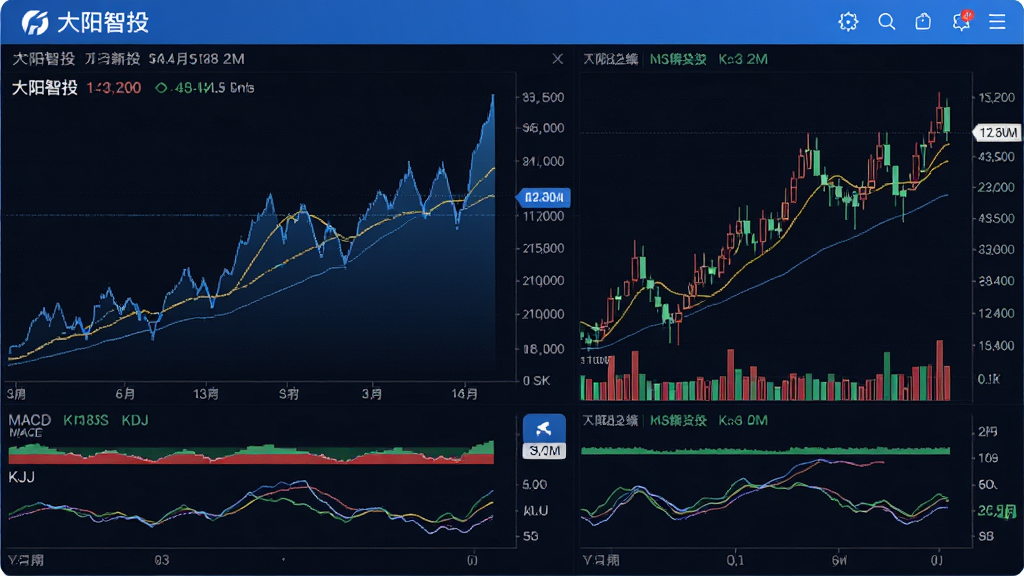The height and width of the screenshot is (576, 1024).
Task: Click the 大阳智投 app logo
Action: tap(35, 22)
